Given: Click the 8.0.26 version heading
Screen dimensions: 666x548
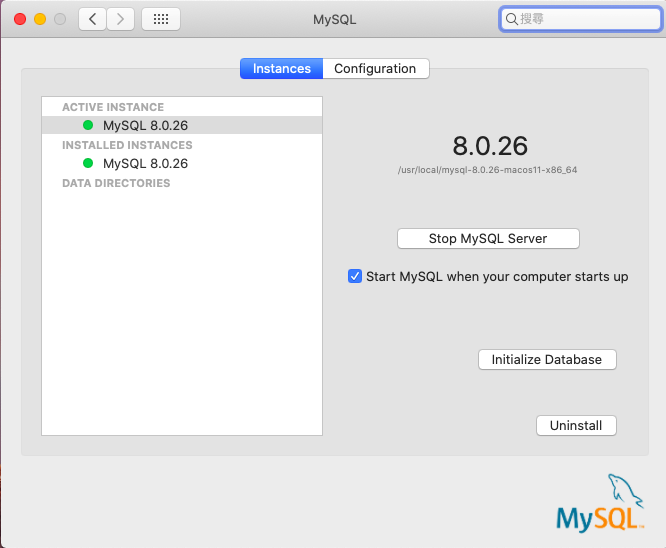Looking at the screenshot, I should click(490, 146).
